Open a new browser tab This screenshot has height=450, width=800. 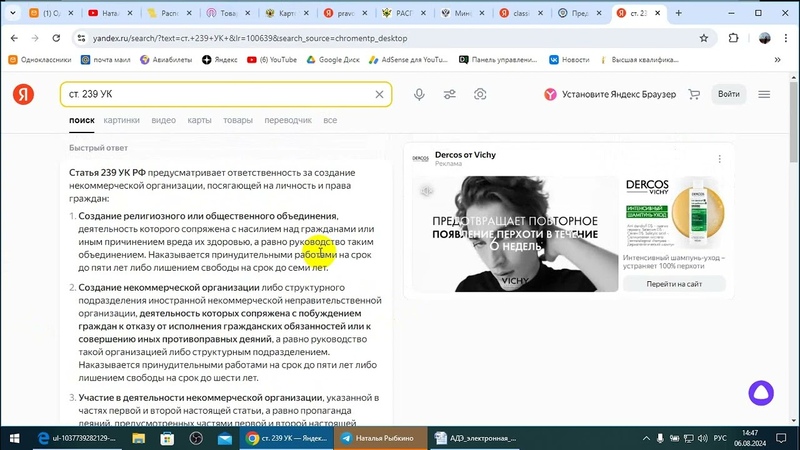click(679, 13)
